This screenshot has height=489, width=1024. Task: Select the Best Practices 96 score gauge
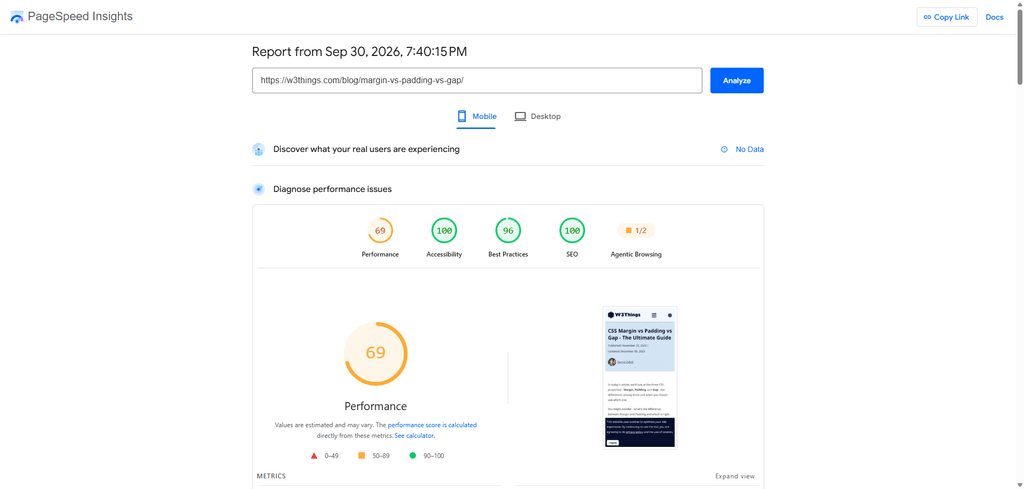click(508, 230)
